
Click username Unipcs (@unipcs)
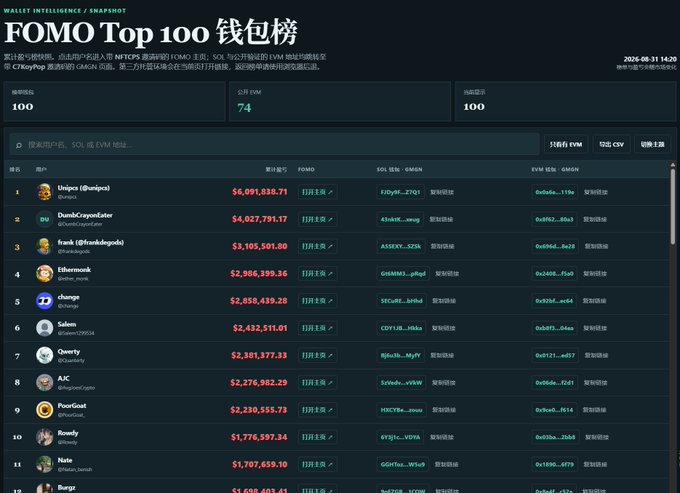[x=84, y=188]
